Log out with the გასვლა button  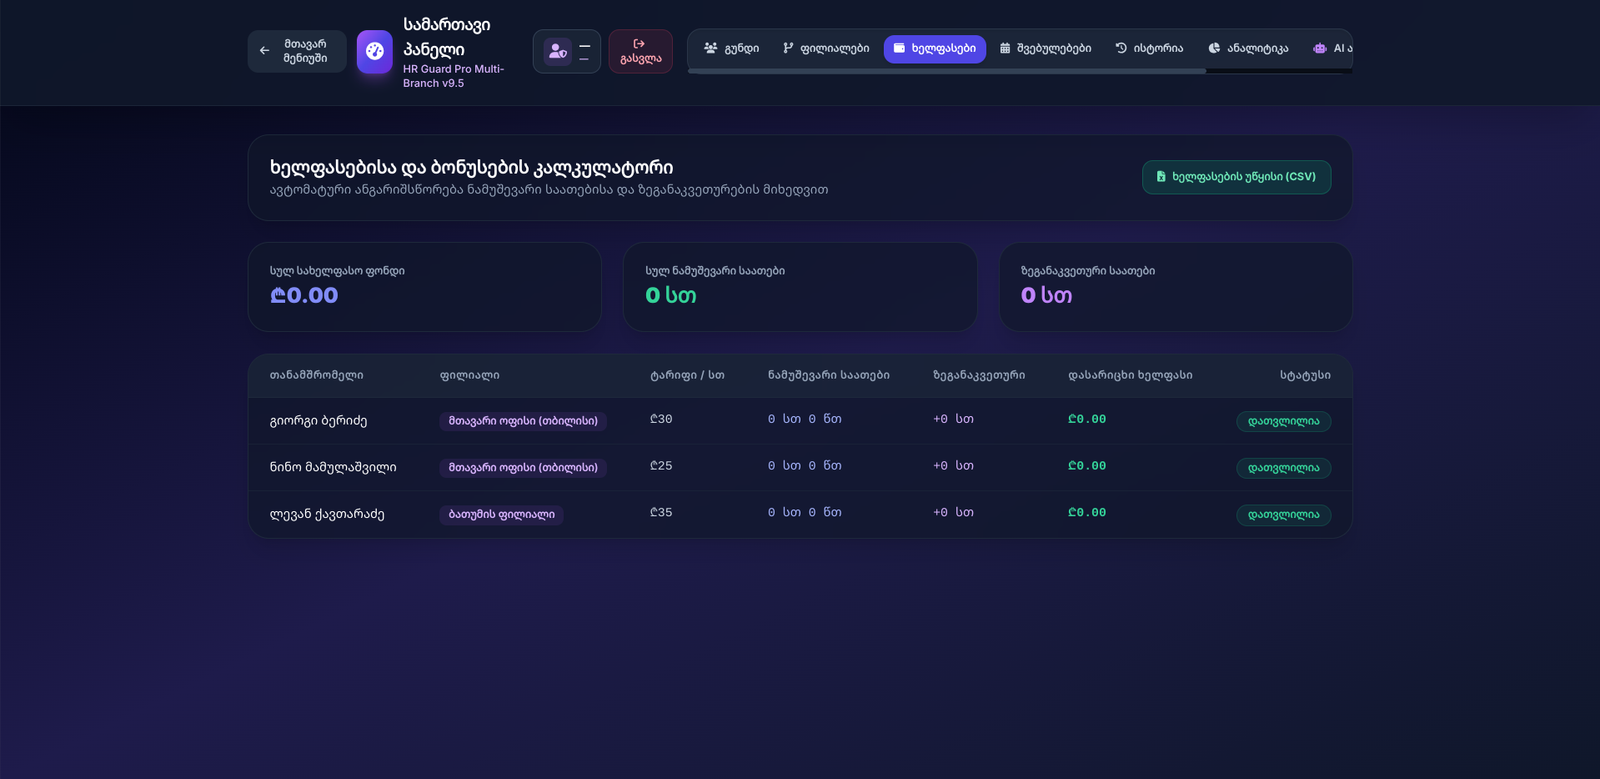click(x=640, y=51)
